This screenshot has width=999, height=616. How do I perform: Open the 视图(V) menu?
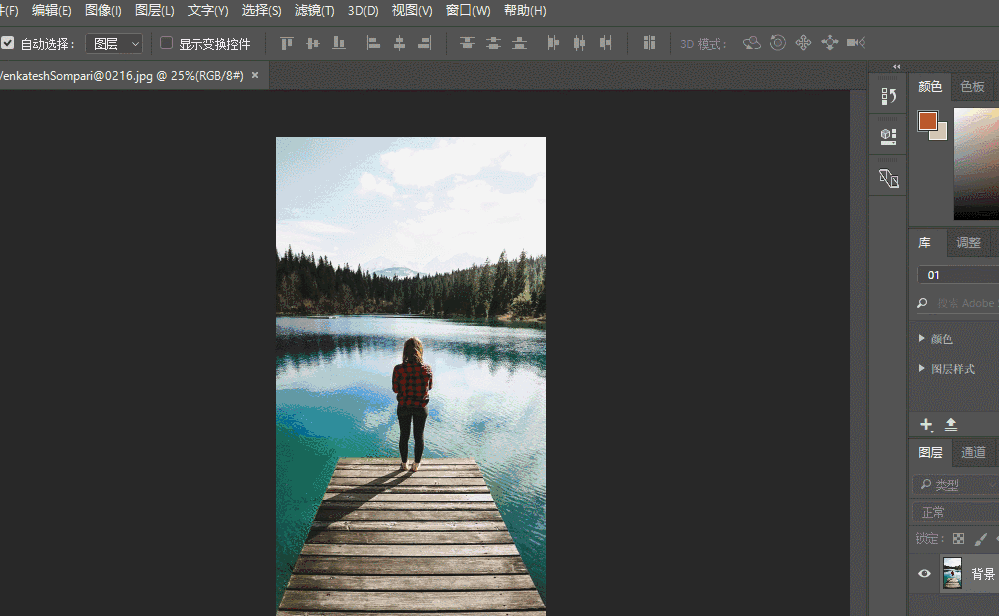(412, 11)
